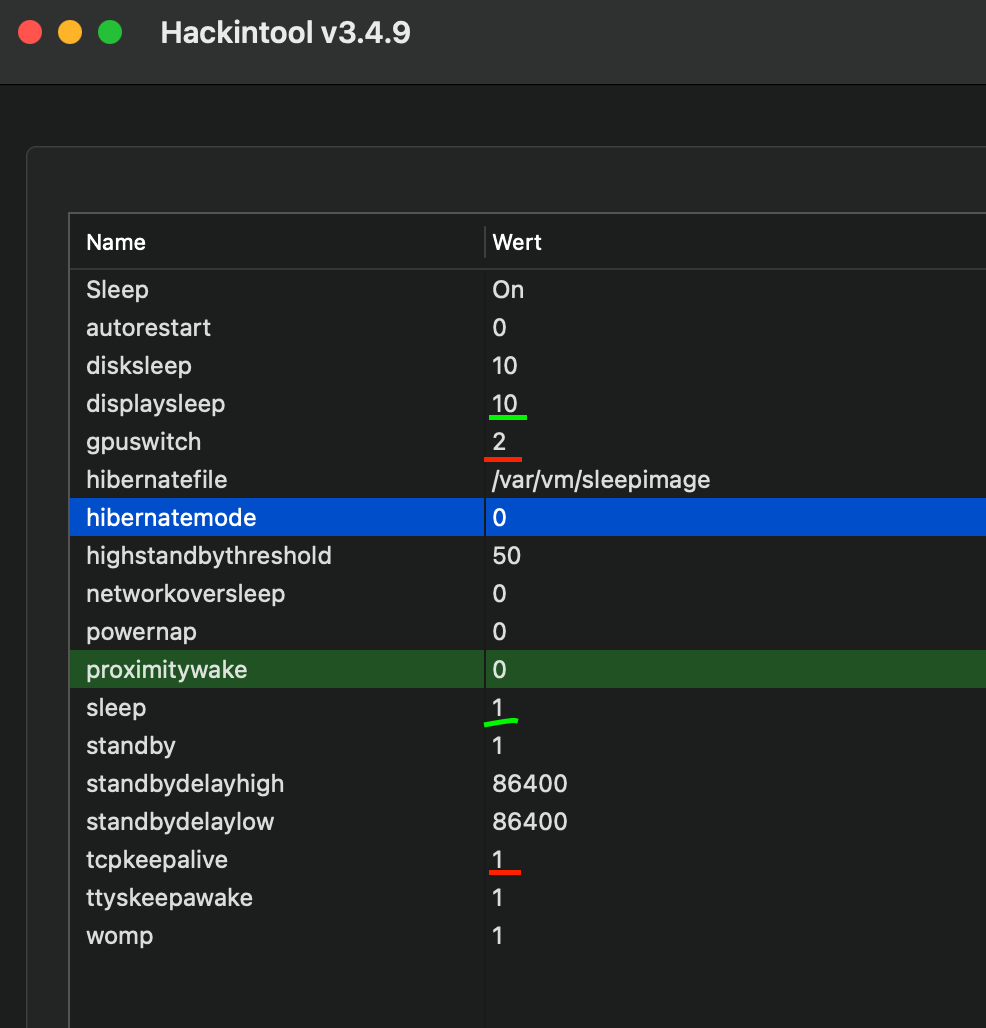Image resolution: width=986 pixels, height=1028 pixels.
Task: Select the powernap row
Action: coord(528,632)
